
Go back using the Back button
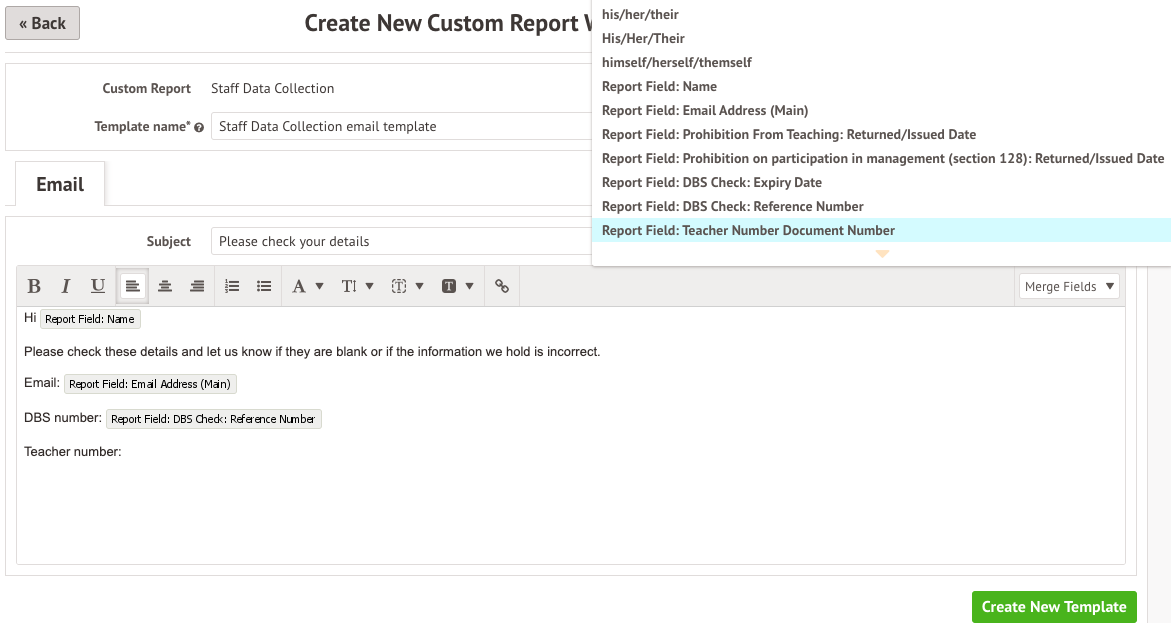point(42,23)
